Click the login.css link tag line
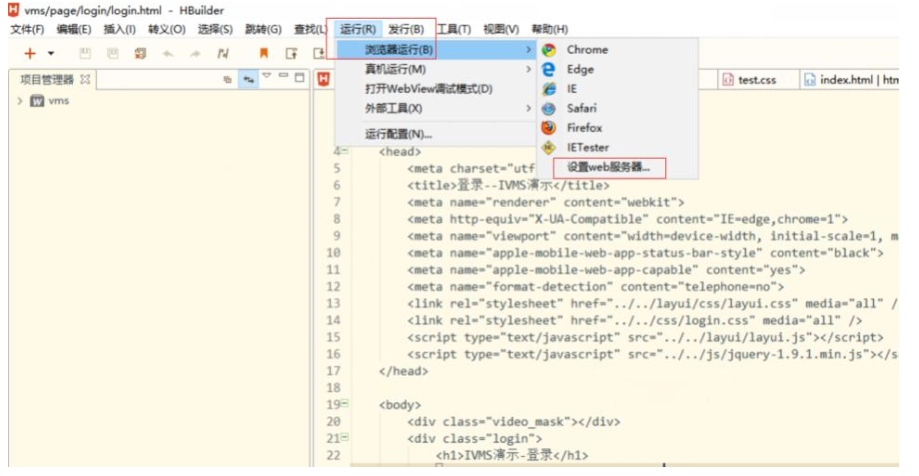Screen dimensions: 919x476 tap(635, 321)
